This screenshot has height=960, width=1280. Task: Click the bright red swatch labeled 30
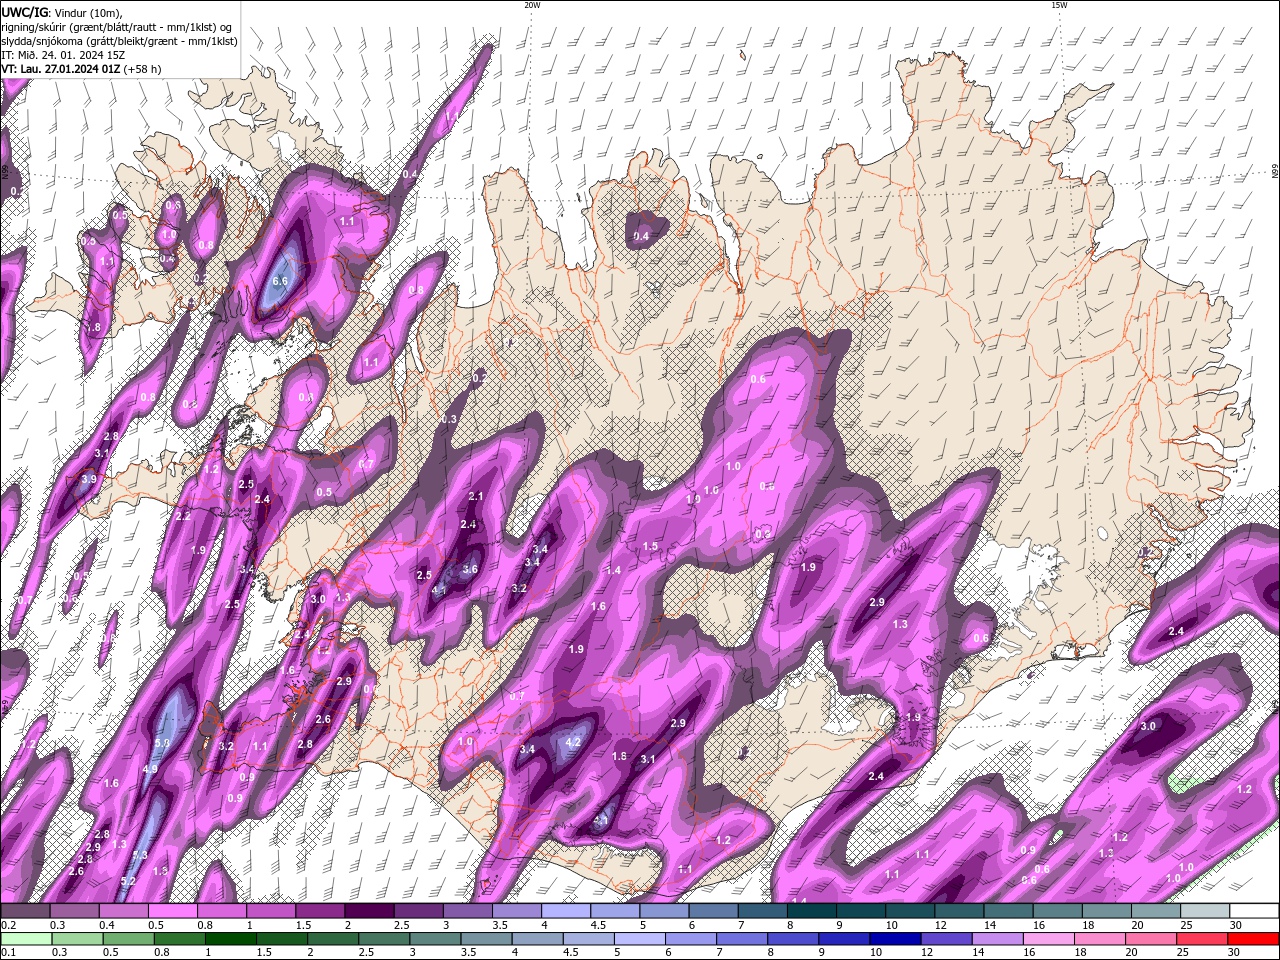point(1253,939)
